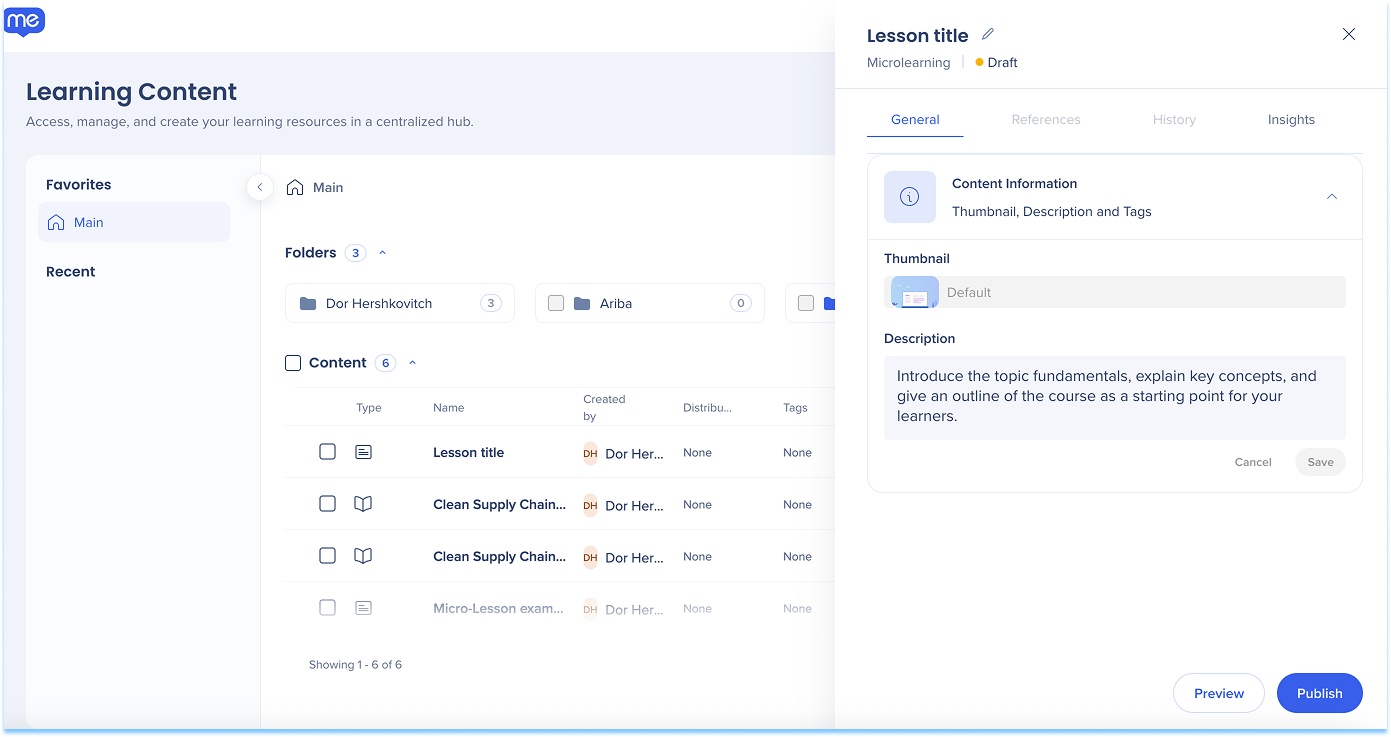
Task: Collapse the Content Information accordion
Action: coord(1331,197)
